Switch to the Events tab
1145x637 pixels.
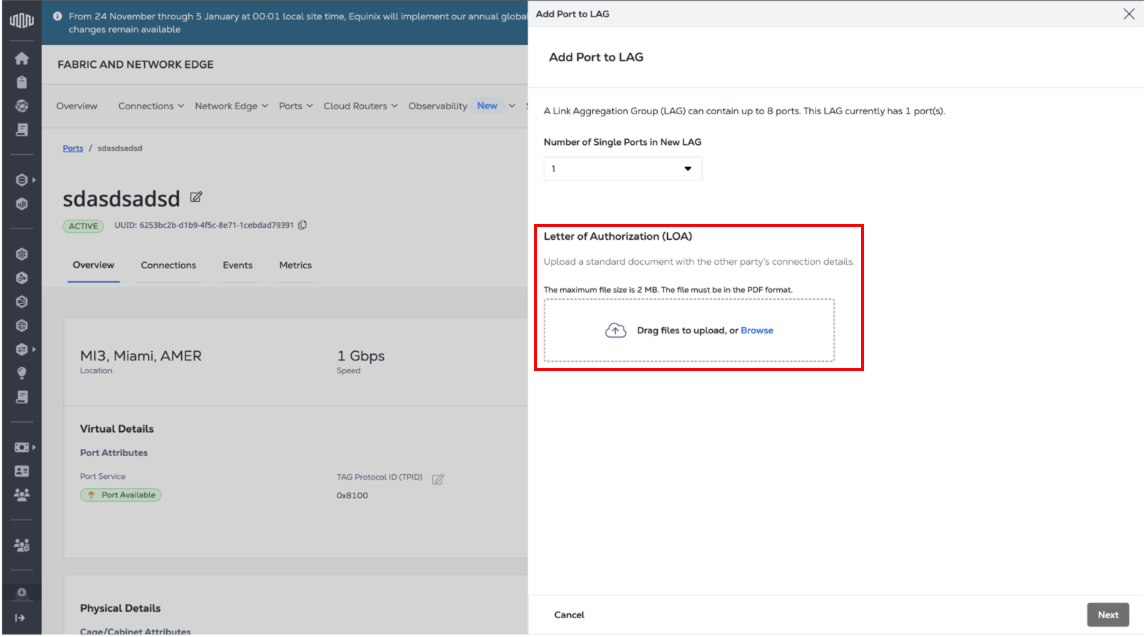click(x=237, y=266)
